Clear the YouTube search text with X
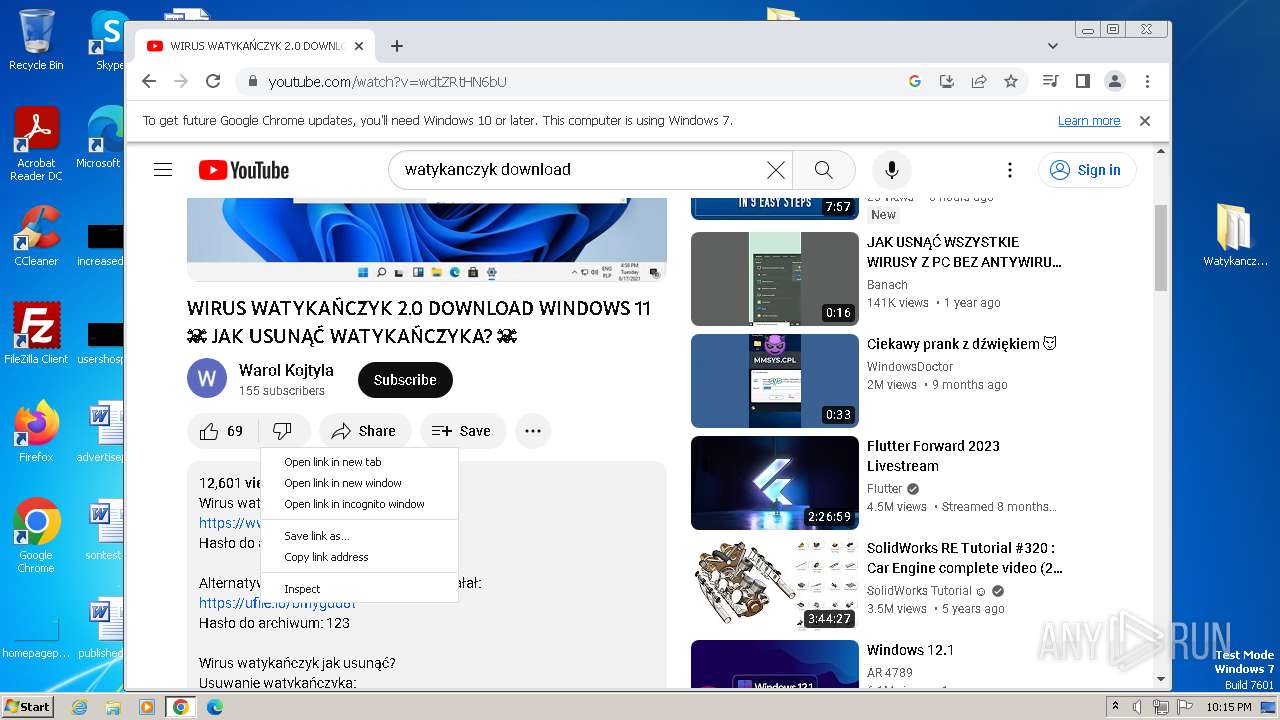The image size is (1280, 720). coord(776,170)
